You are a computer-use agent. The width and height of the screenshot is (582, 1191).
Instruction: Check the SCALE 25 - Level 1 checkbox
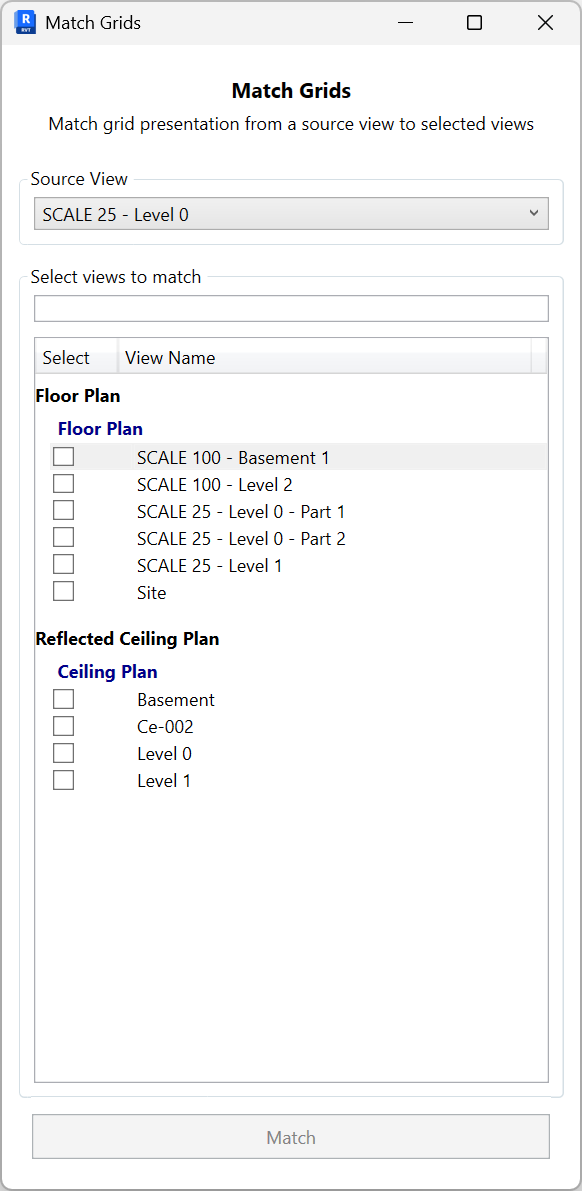click(x=63, y=563)
